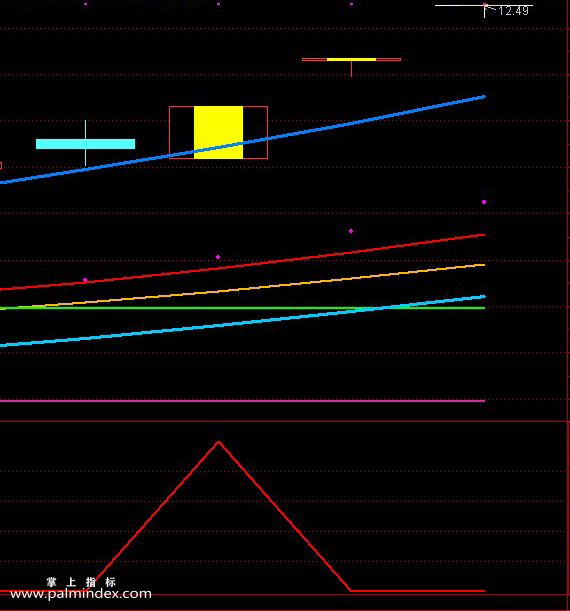
Task: Click magenta dot under yellow candle
Action: (x=218, y=257)
